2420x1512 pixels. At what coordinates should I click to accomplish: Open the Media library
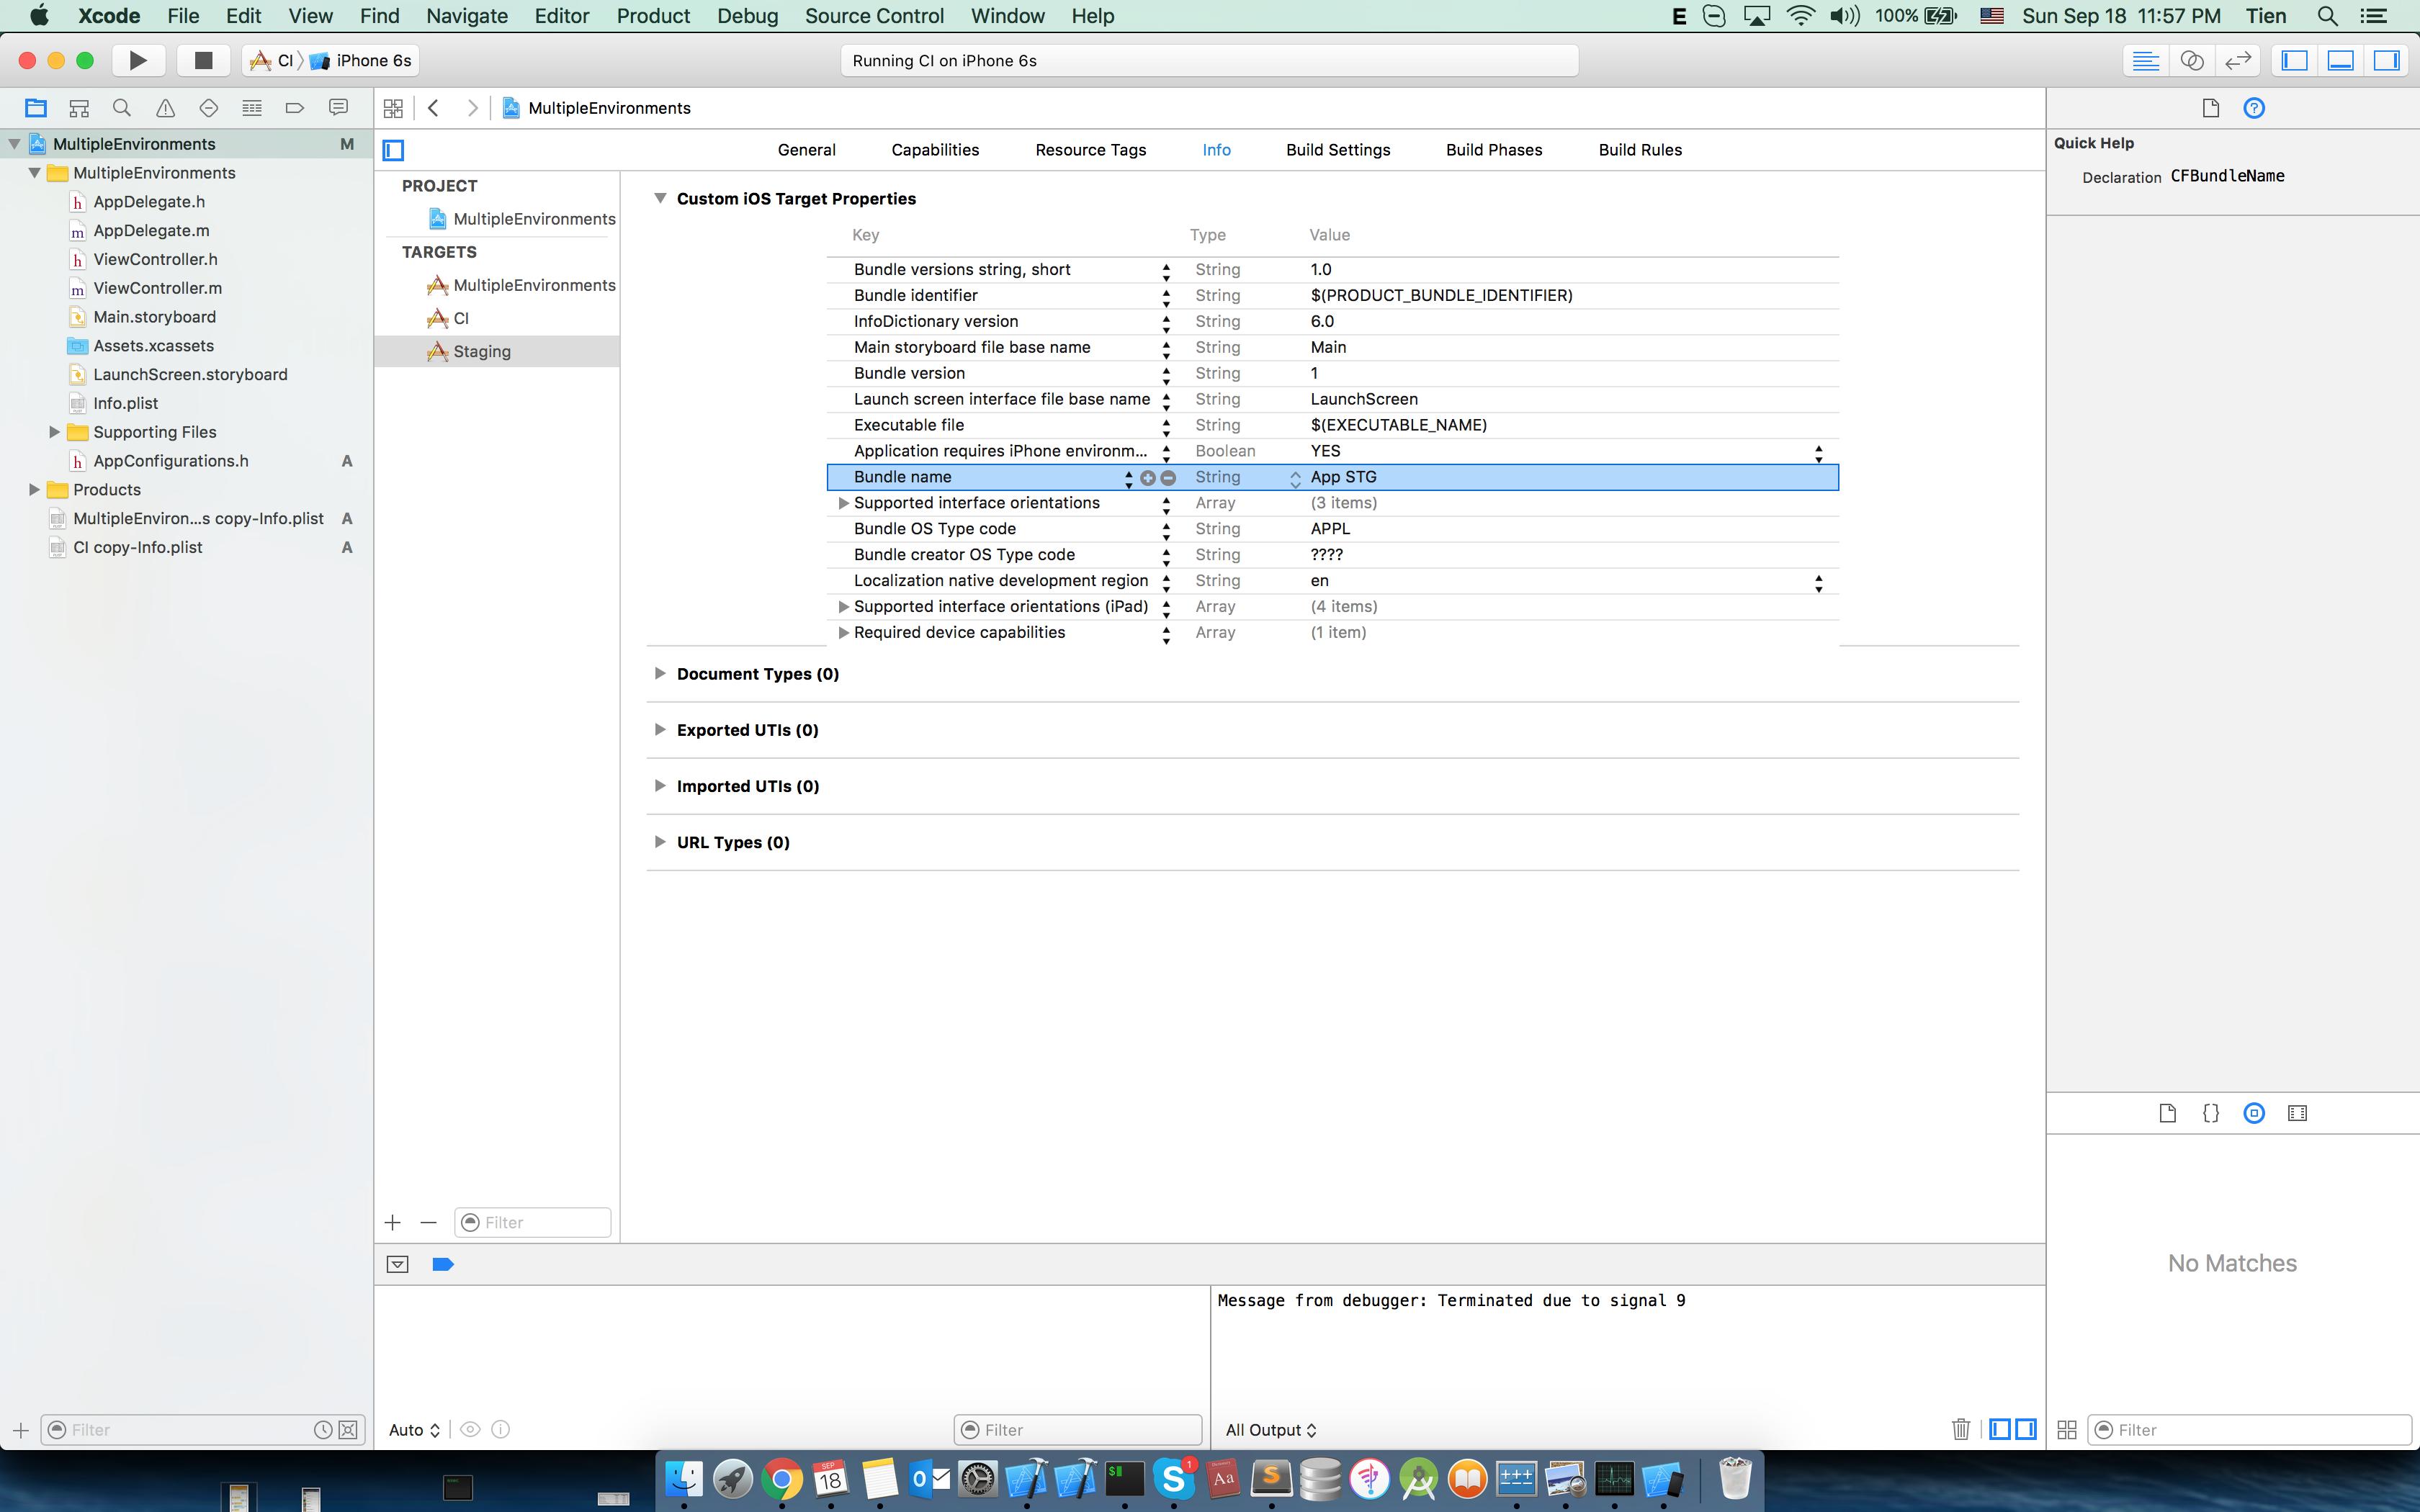(x=2297, y=1113)
